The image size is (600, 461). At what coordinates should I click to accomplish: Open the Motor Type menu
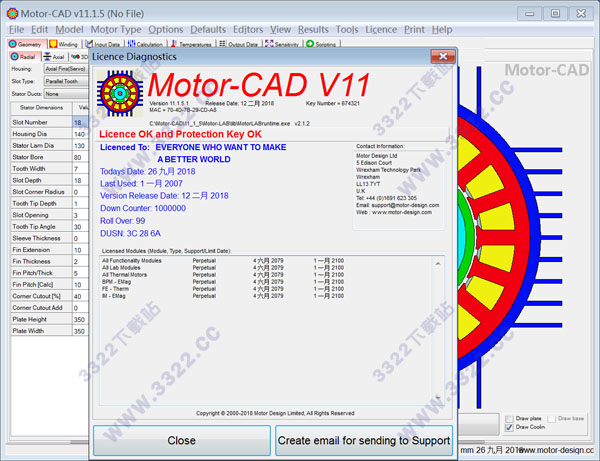[116, 29]
